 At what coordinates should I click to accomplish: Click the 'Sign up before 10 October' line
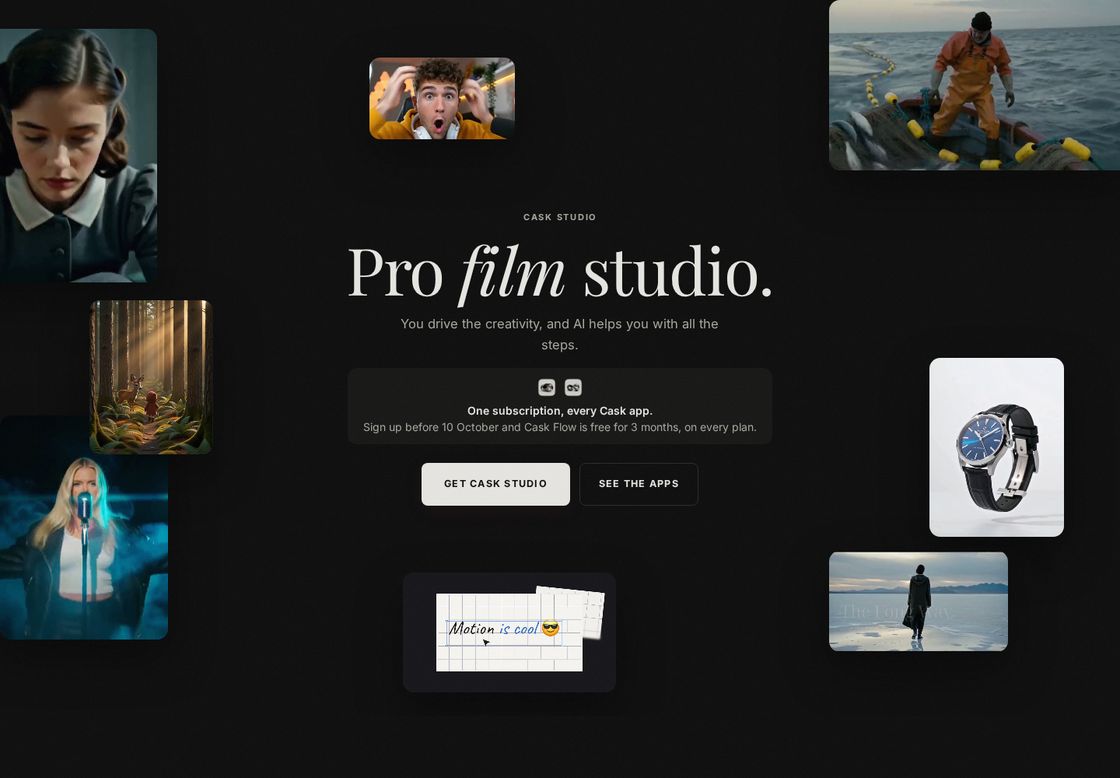pos(559,427)
